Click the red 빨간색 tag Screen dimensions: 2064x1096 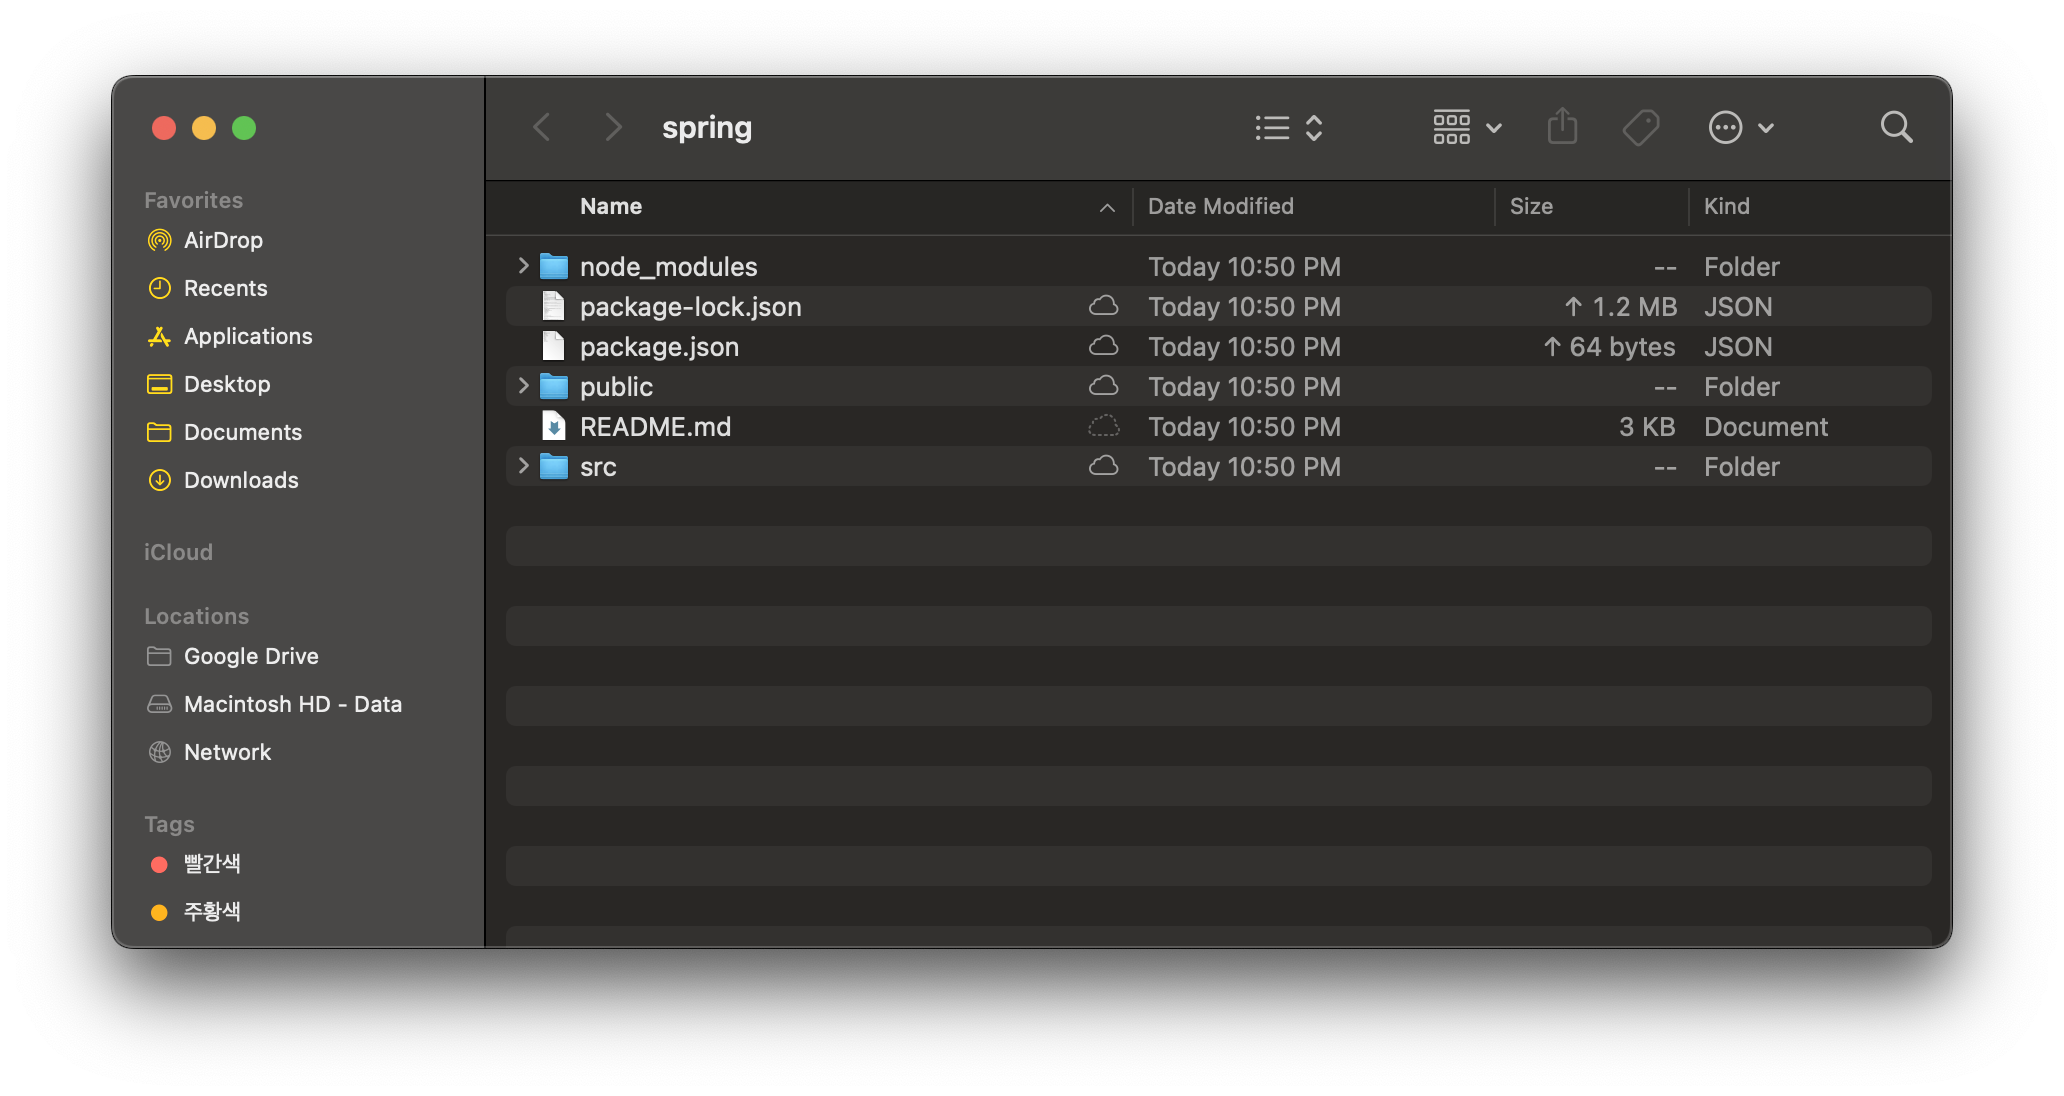pyautogui.click(x=211, y=864)
